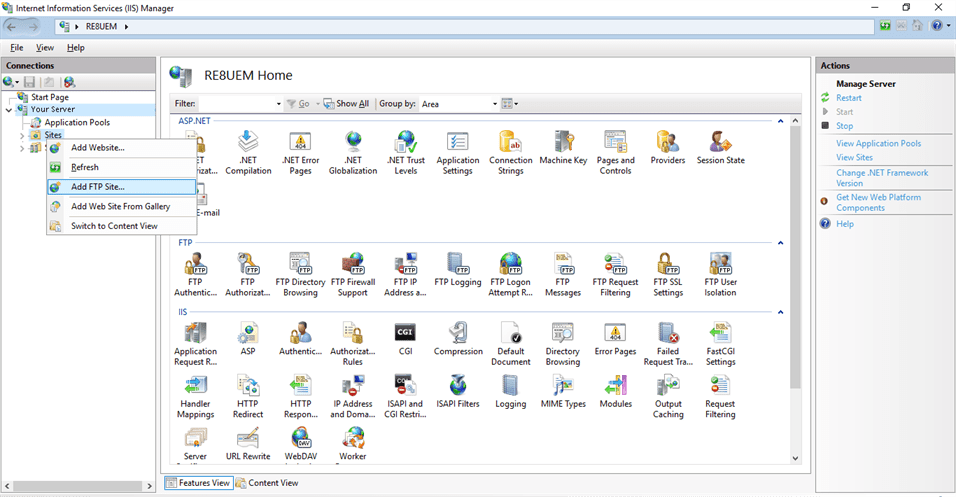956x497 pixels.
Task: Open FTP SSL Settings icon
Action: tap(668, 274)
